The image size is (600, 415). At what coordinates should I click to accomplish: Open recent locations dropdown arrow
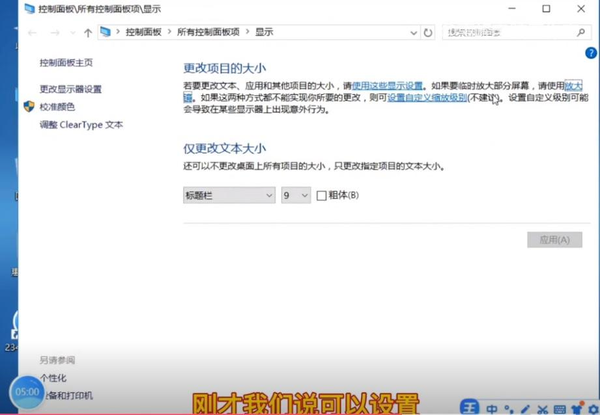(x=73, y=33)
